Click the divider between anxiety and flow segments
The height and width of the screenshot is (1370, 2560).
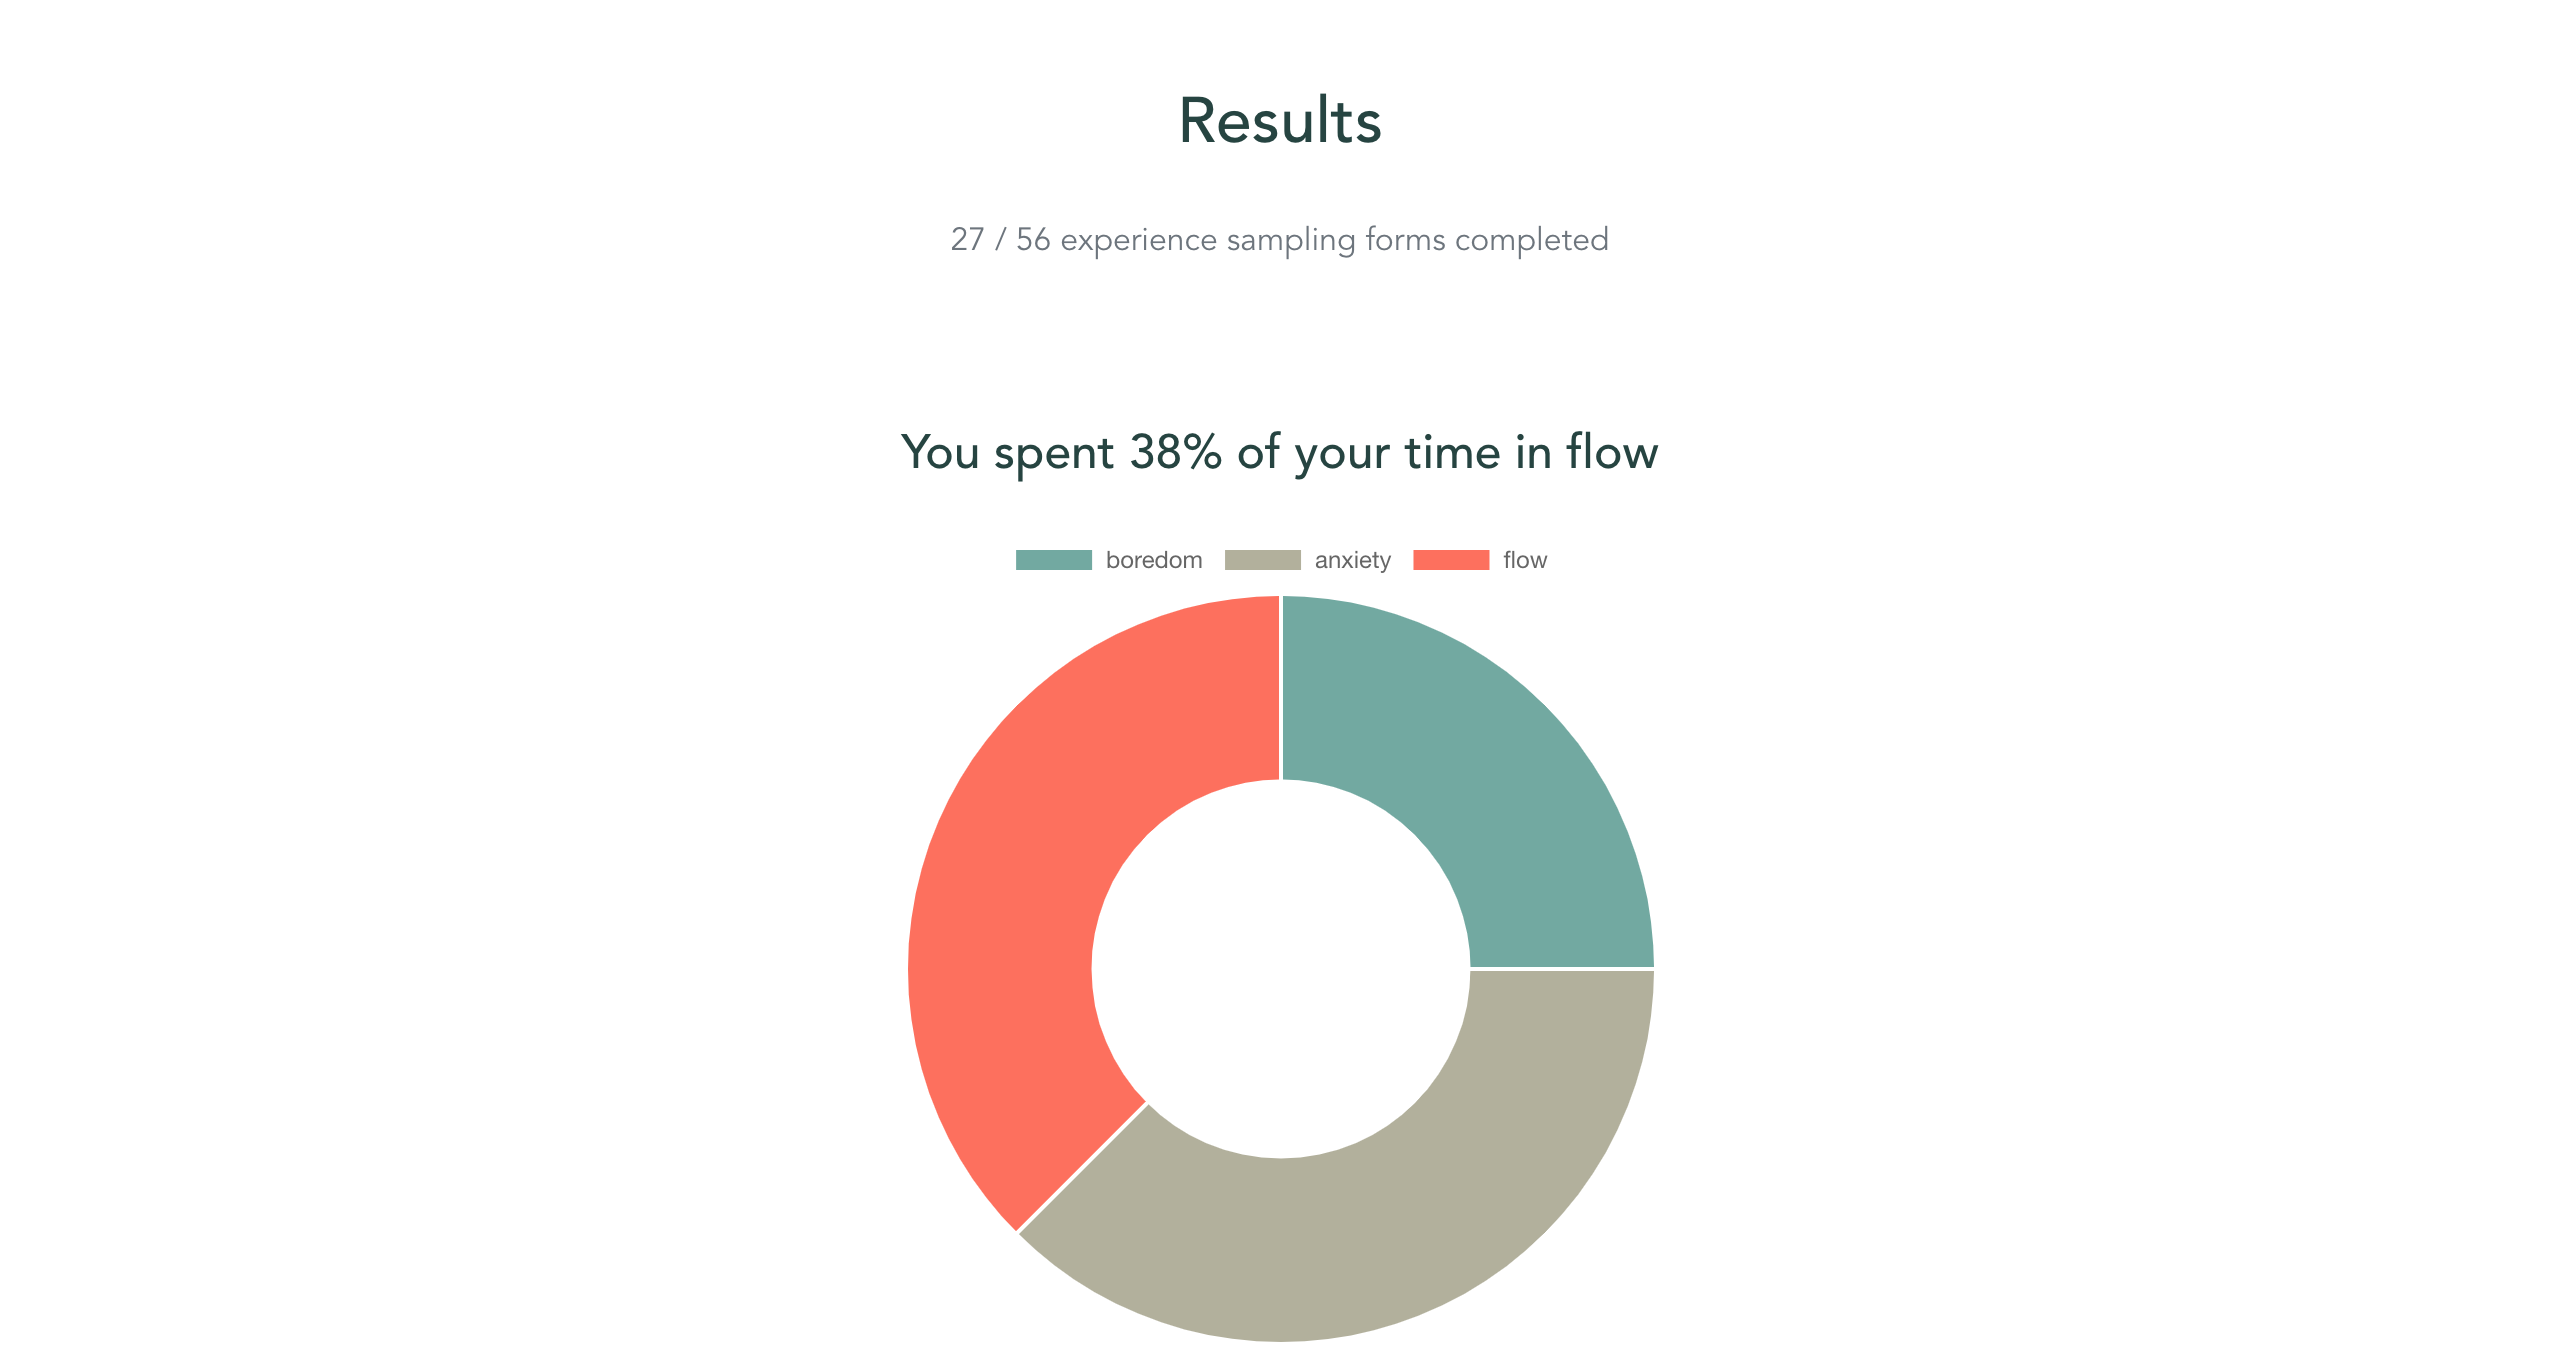point(1082,1167)
